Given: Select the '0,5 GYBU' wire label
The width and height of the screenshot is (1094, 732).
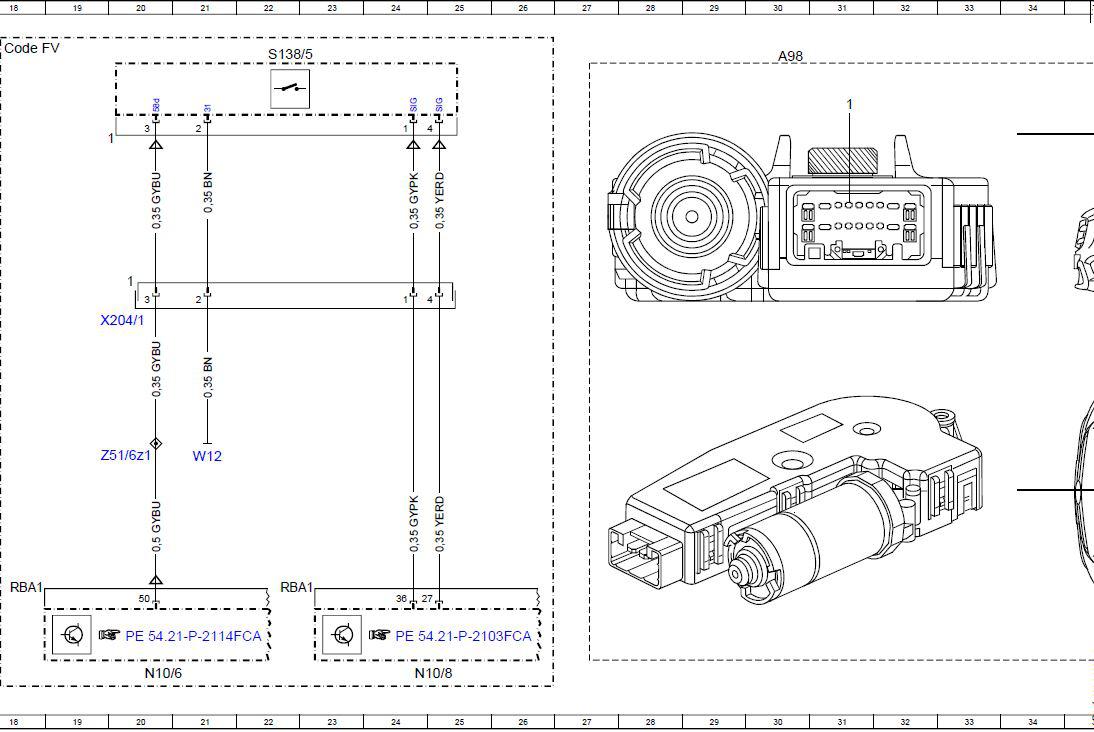Looking at the screenshot, I should pyautogui.click(x=156, y=526).
